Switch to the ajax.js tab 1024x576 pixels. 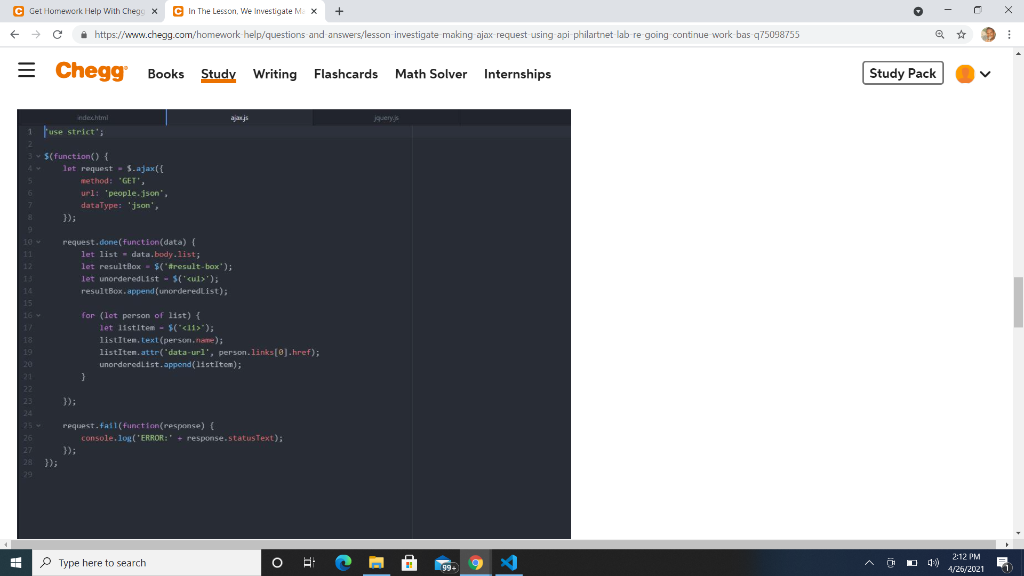tap(239, 117)
